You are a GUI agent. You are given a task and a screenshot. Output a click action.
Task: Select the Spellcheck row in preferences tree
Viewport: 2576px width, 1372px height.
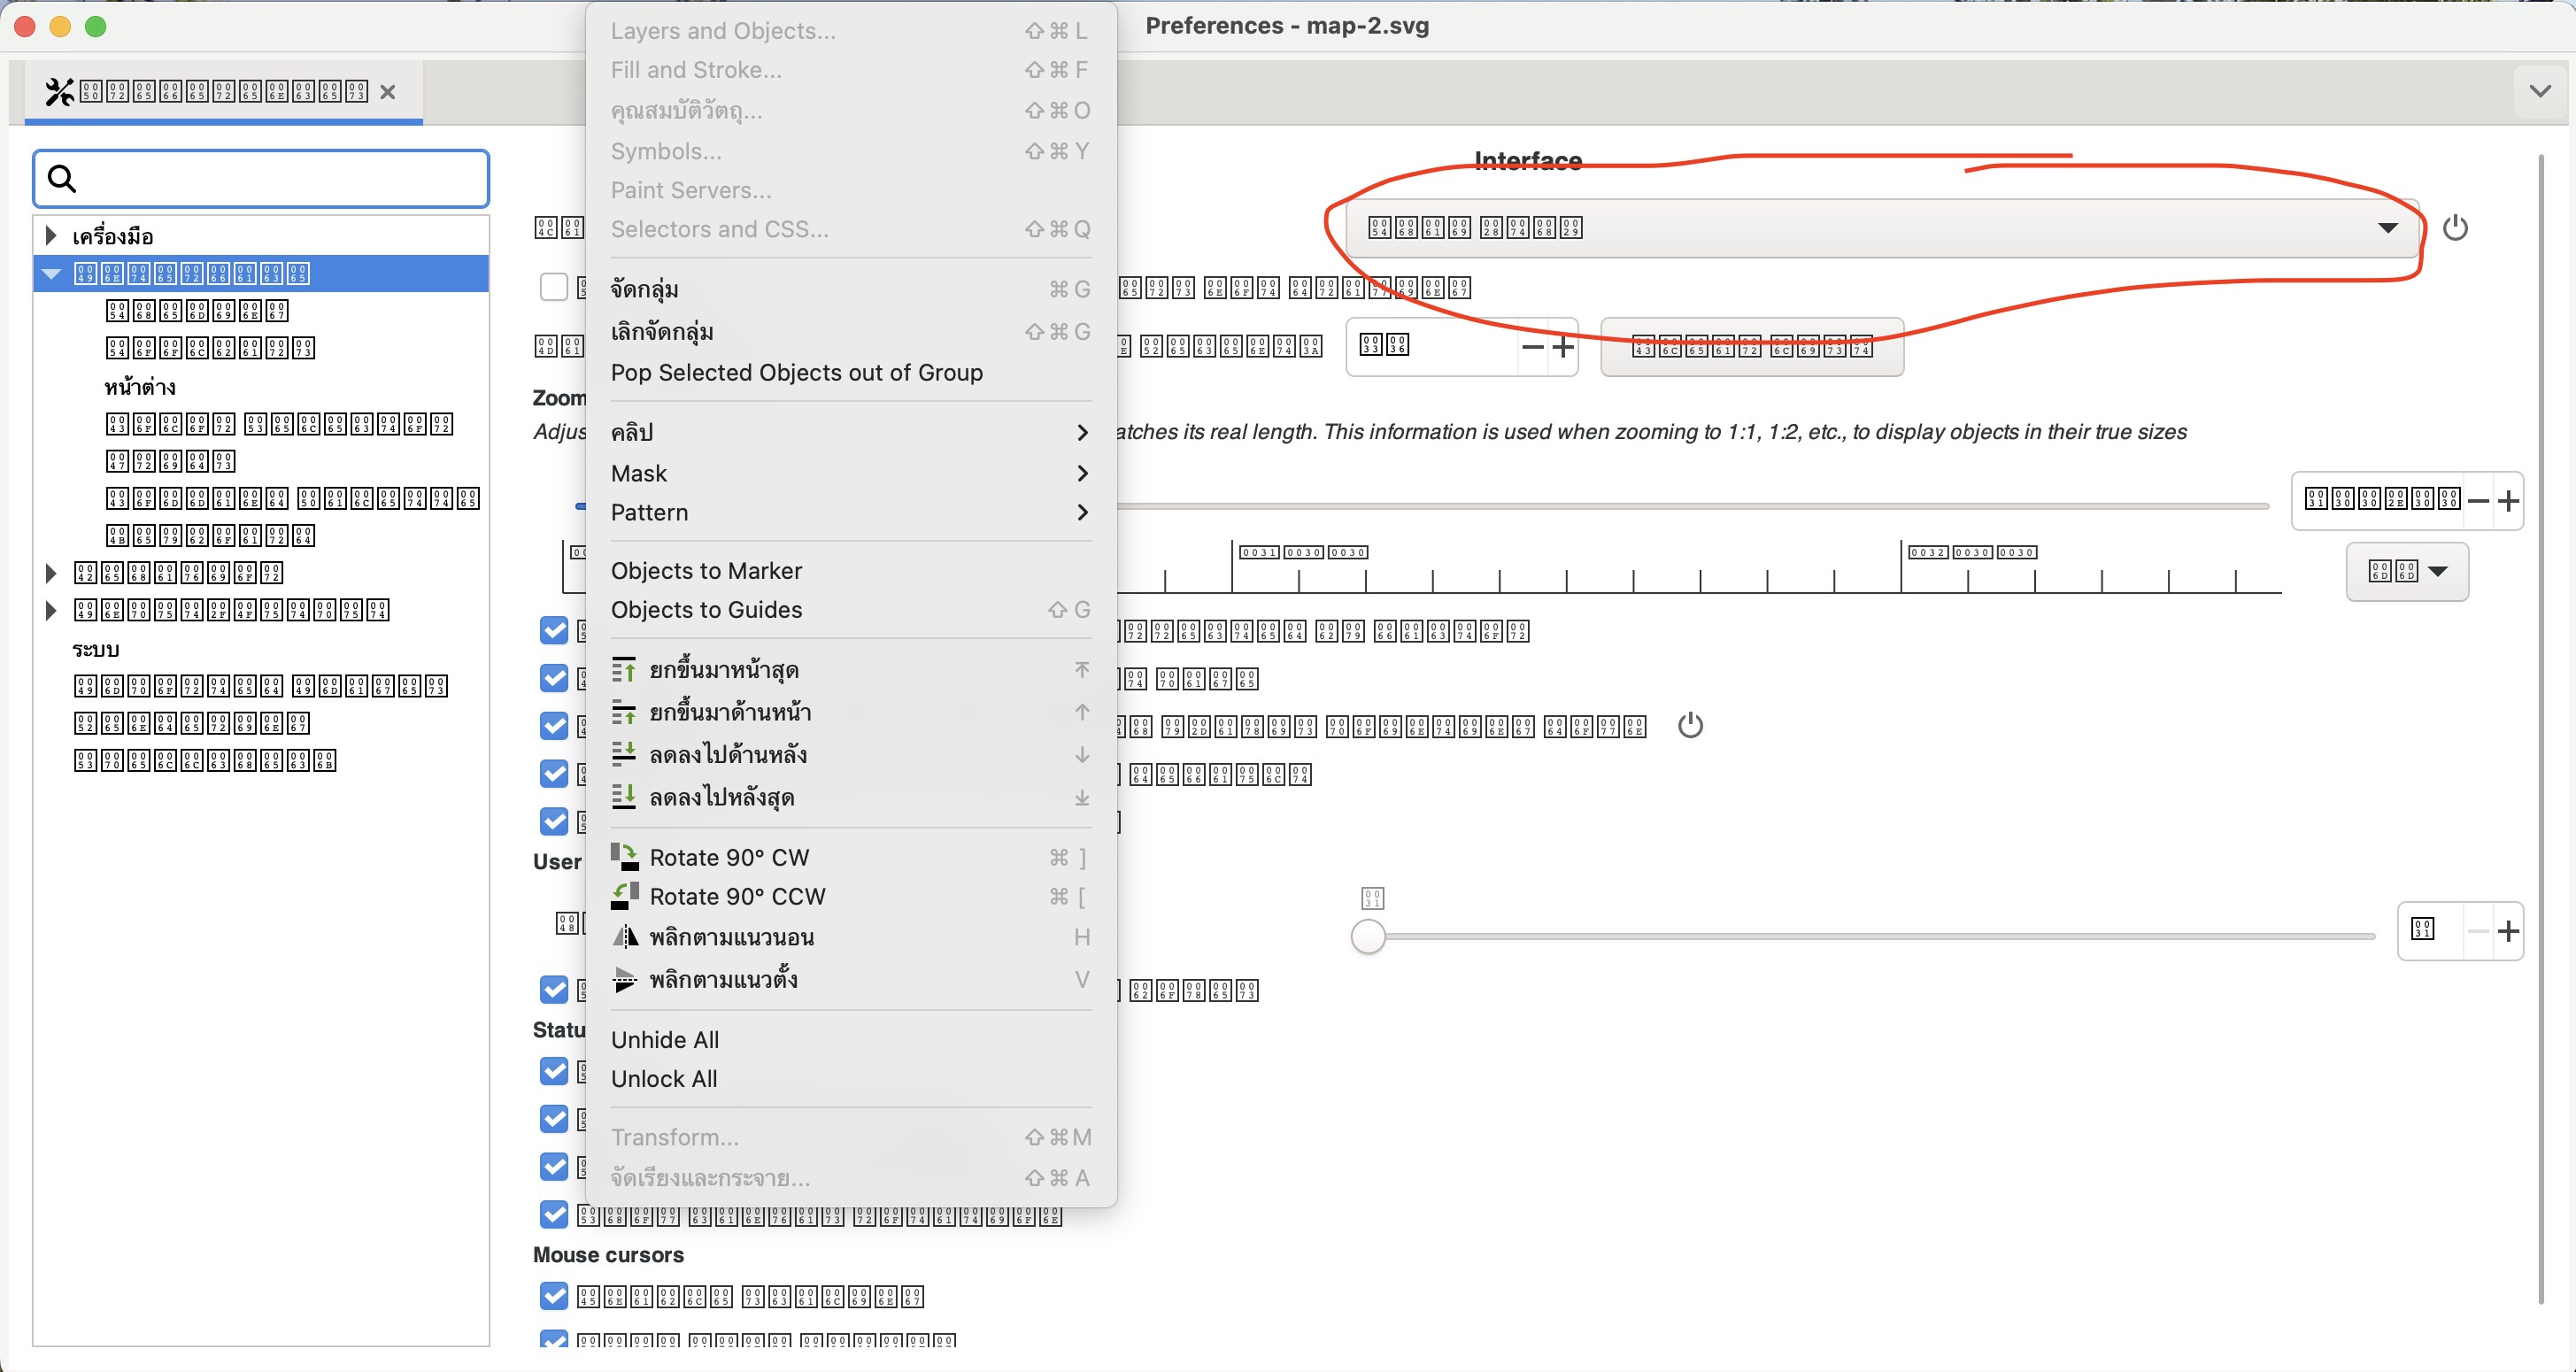pyautogui.click(x=205, y=760)
